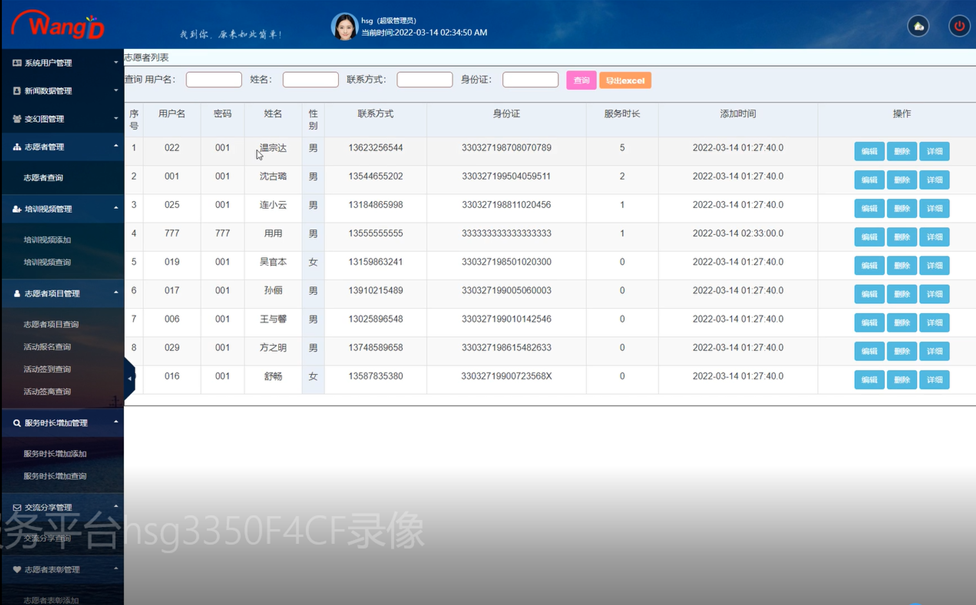
Task: Open the 活动签到查询 submenu item
Action: 47,370
